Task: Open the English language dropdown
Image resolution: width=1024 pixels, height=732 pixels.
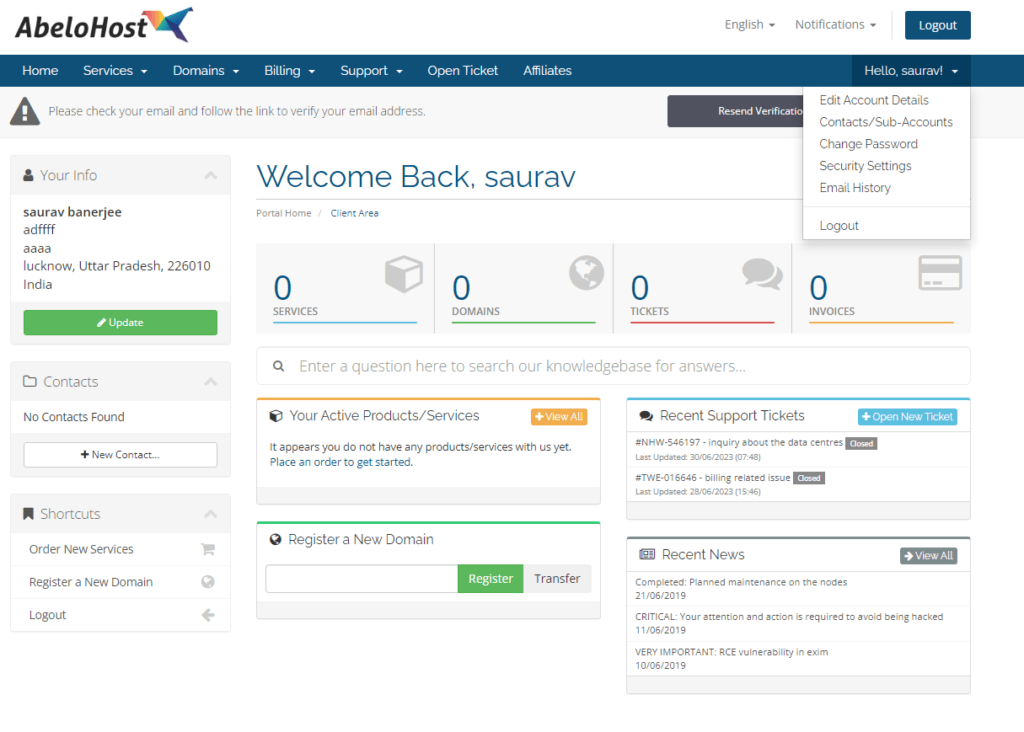Action: tap(749, 24)
